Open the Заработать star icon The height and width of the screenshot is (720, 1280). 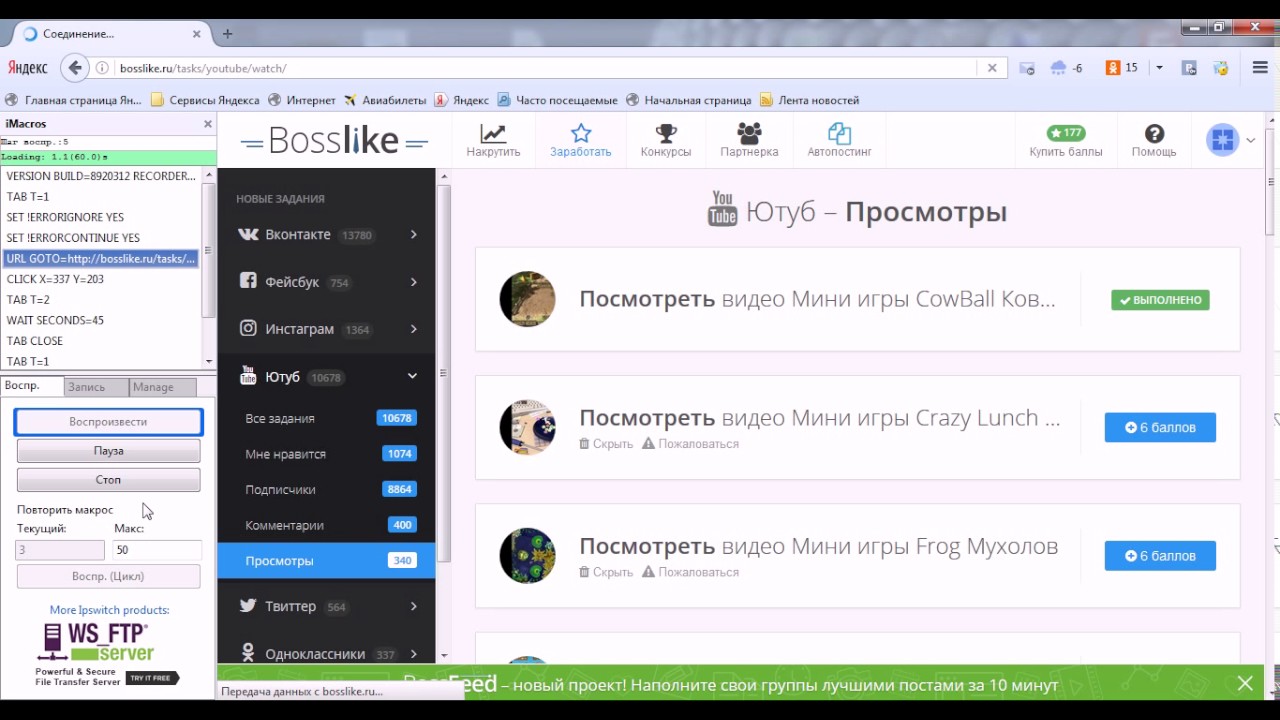tap(581, 133)
